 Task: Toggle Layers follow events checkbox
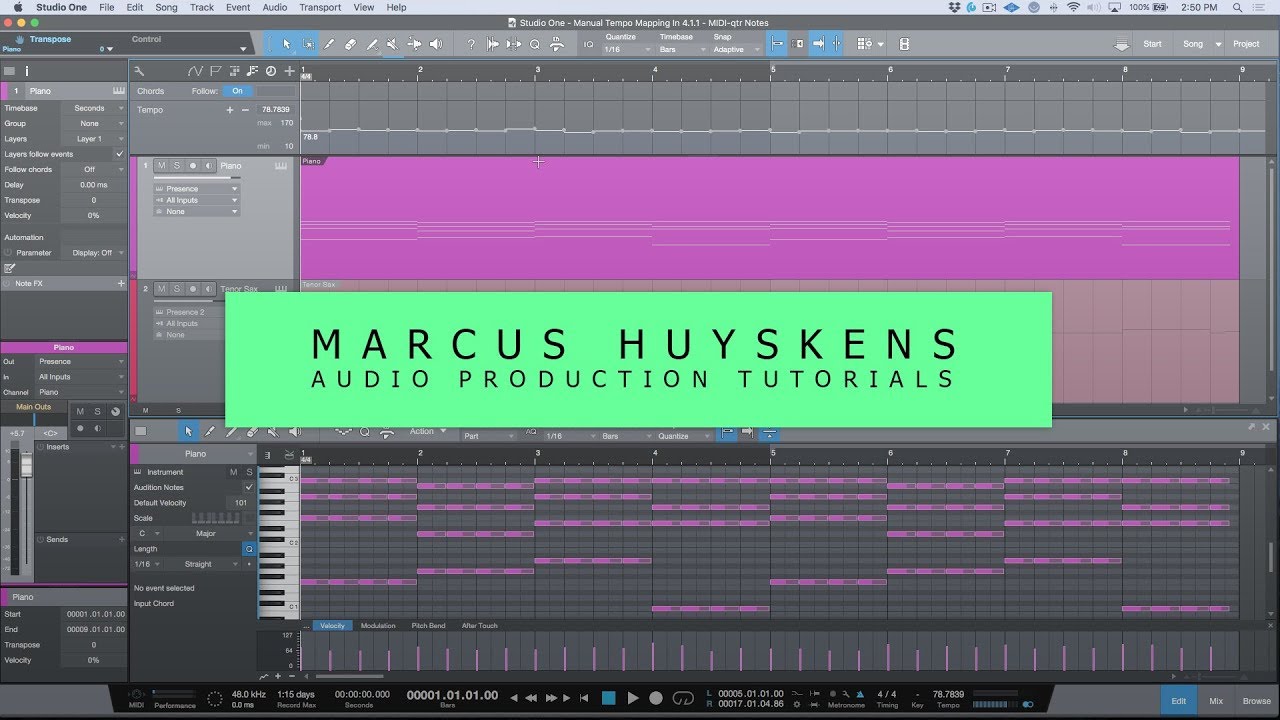click(x=120, y=154)
